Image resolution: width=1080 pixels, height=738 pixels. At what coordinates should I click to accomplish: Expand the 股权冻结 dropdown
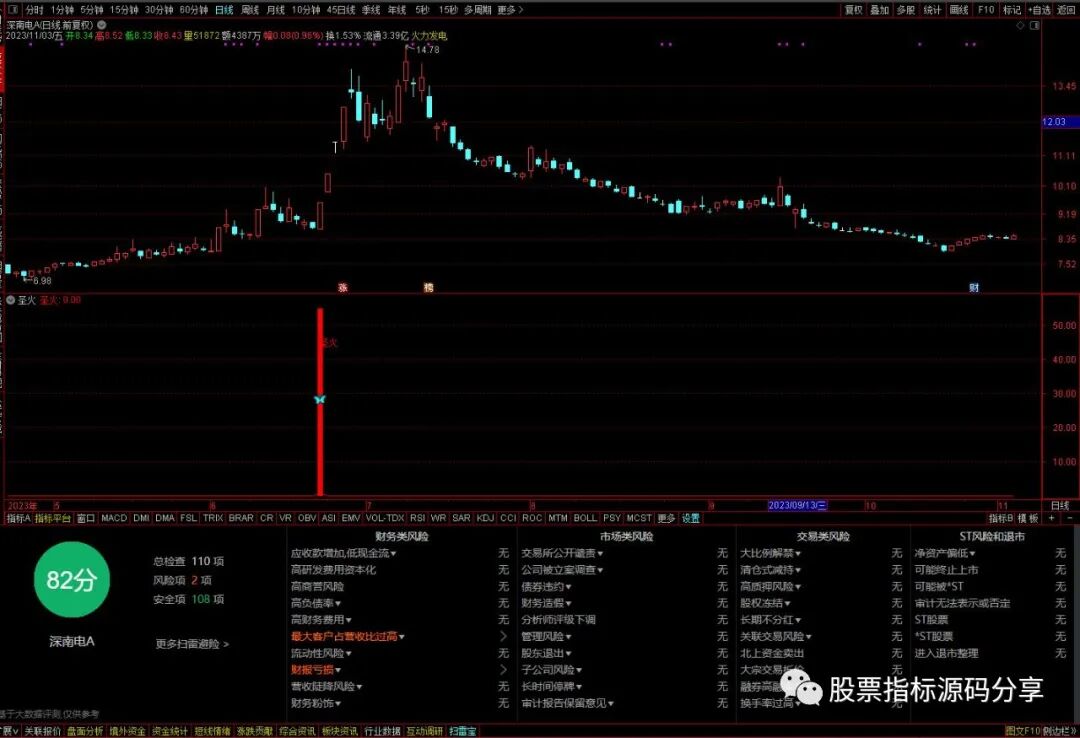click(x=765, y=603)
